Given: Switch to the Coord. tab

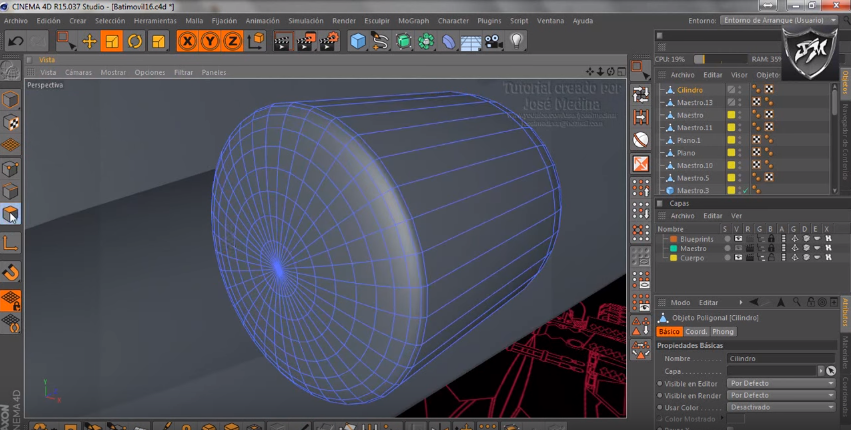Looking at the screenshot, I should tap(696, 331).
